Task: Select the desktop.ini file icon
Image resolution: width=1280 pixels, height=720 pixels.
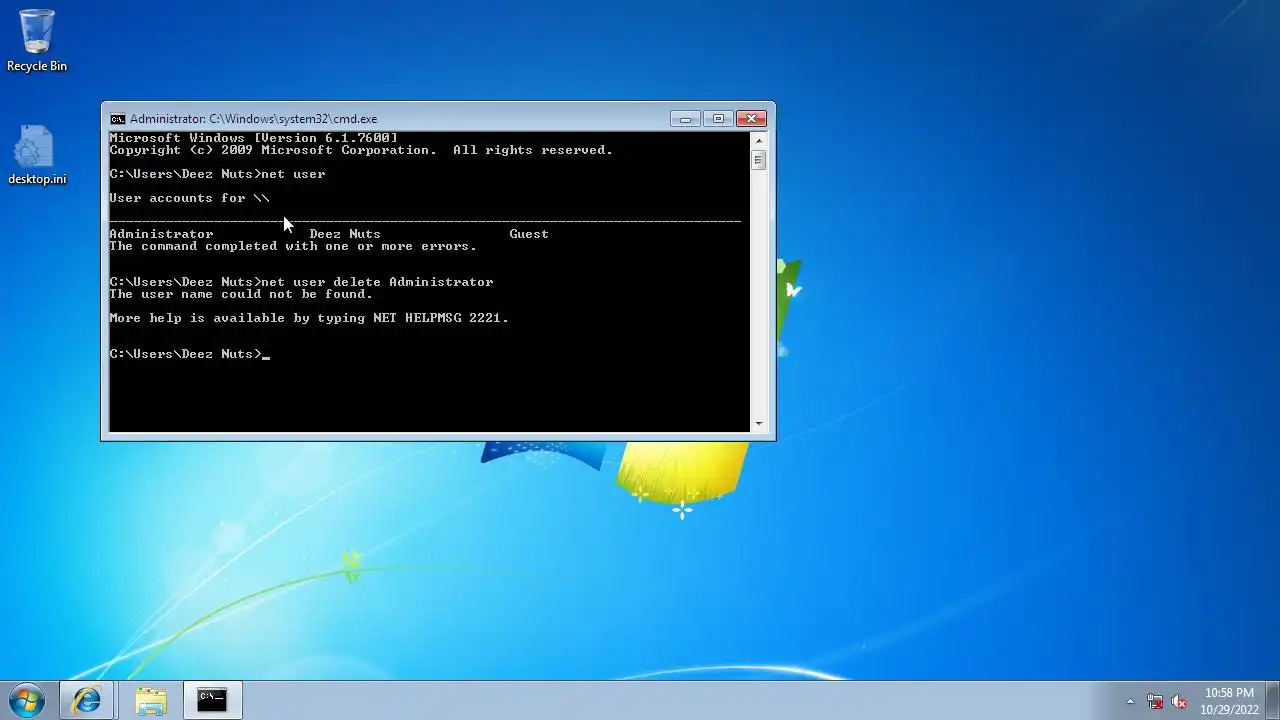Action: pyautogui.click(x=37, y=156)
